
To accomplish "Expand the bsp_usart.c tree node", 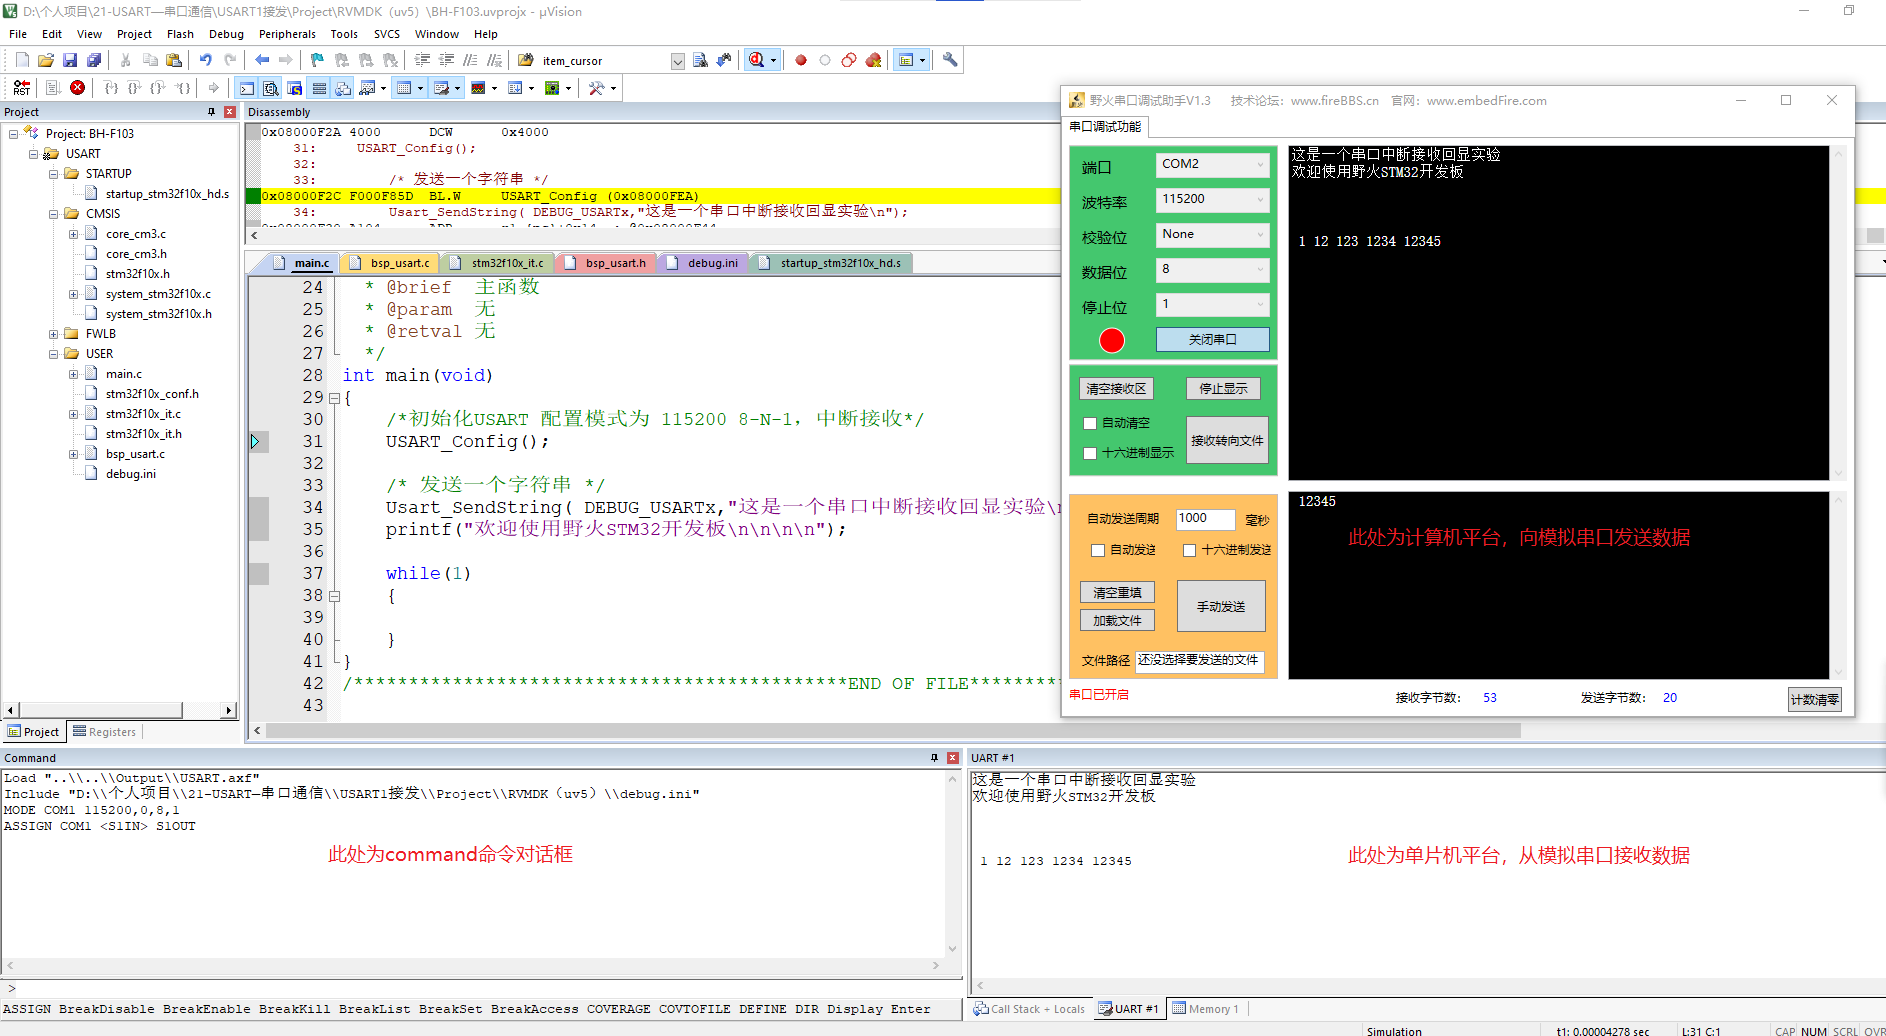I will point(73,454).
